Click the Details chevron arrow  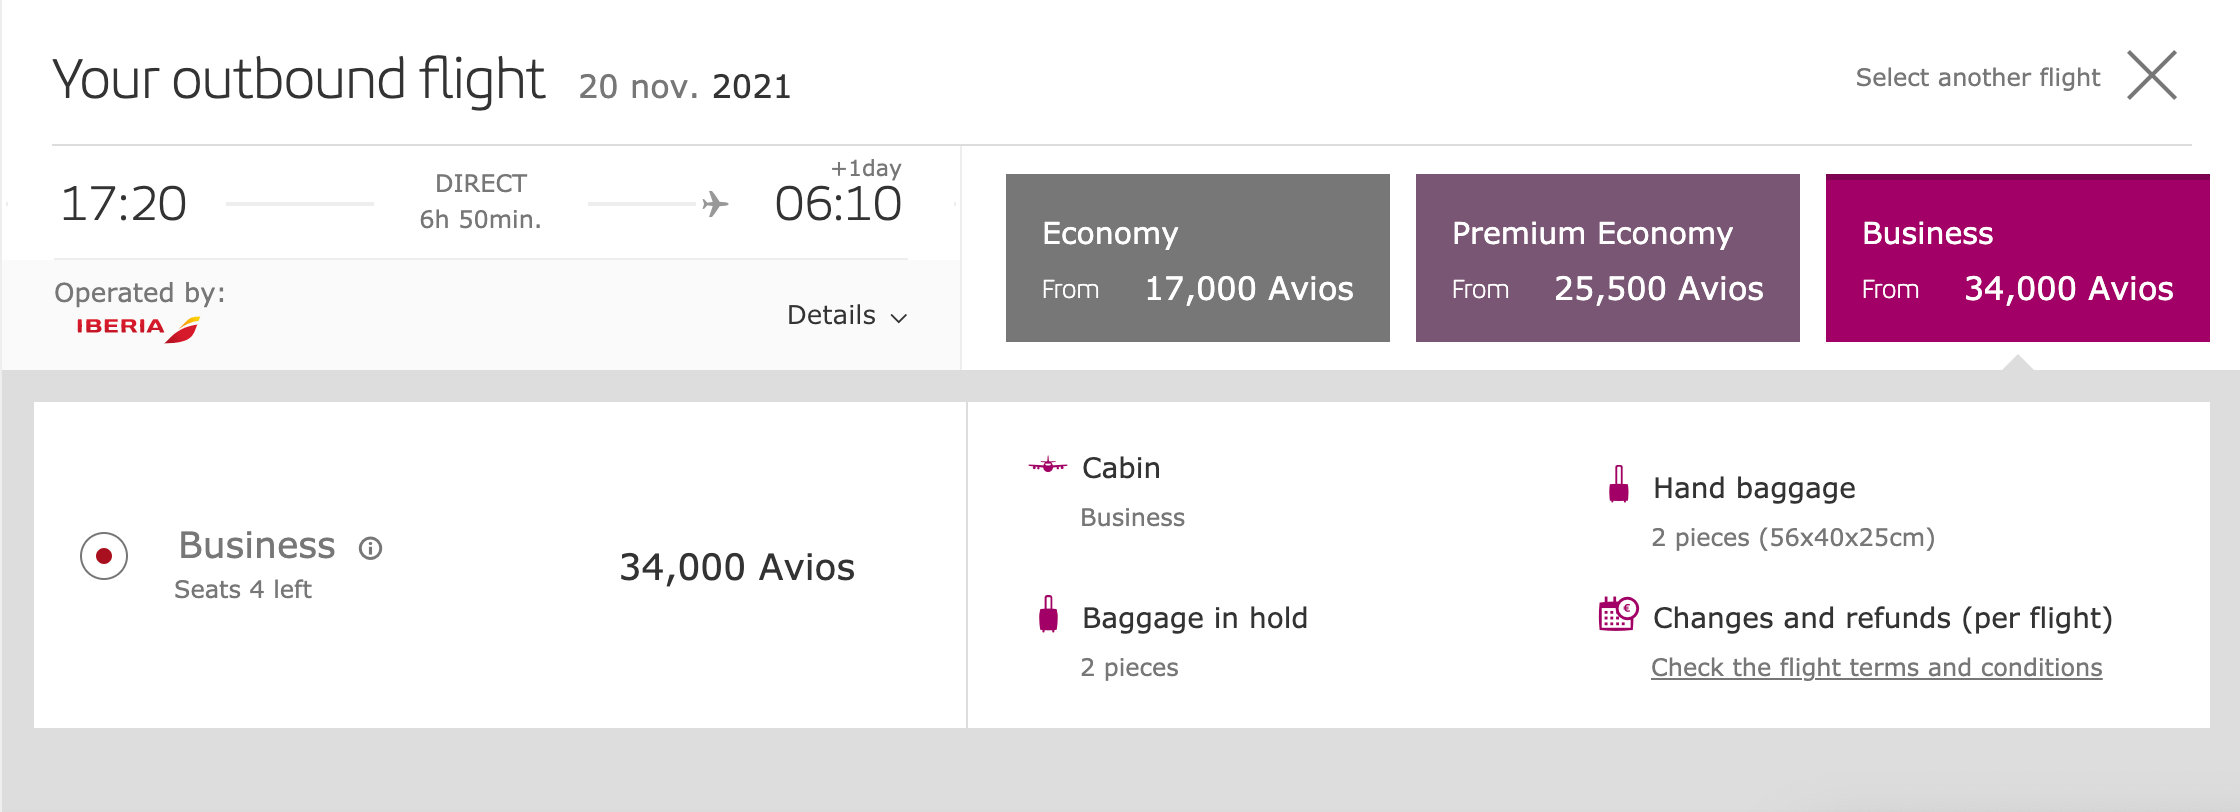point(897,317)
